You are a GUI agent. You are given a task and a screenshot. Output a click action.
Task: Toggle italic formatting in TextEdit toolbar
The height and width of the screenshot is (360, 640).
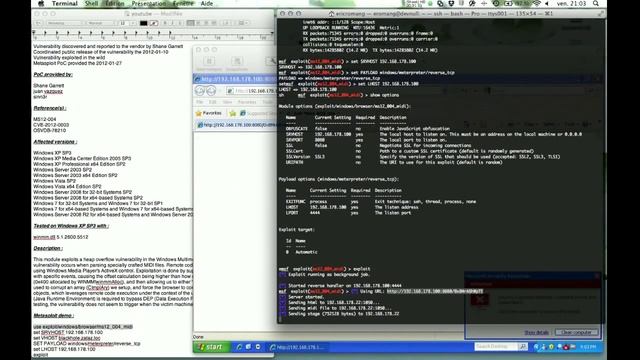173,23
